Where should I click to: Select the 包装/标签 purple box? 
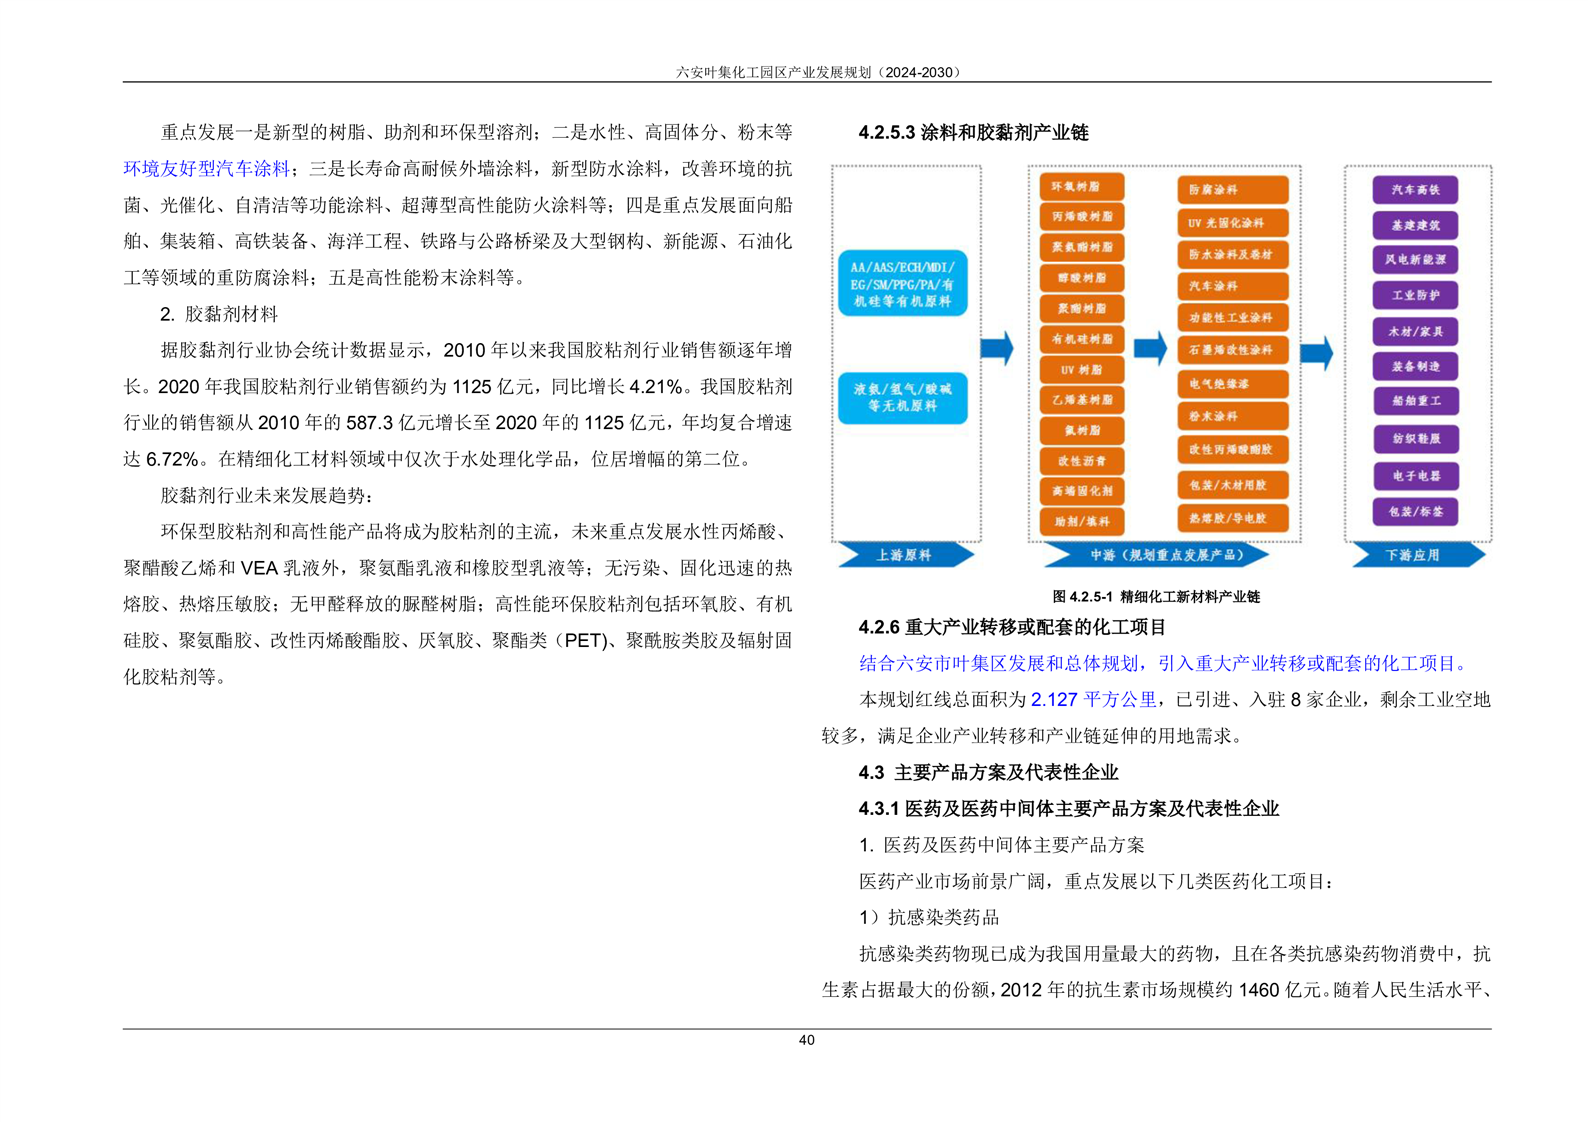1414,512
